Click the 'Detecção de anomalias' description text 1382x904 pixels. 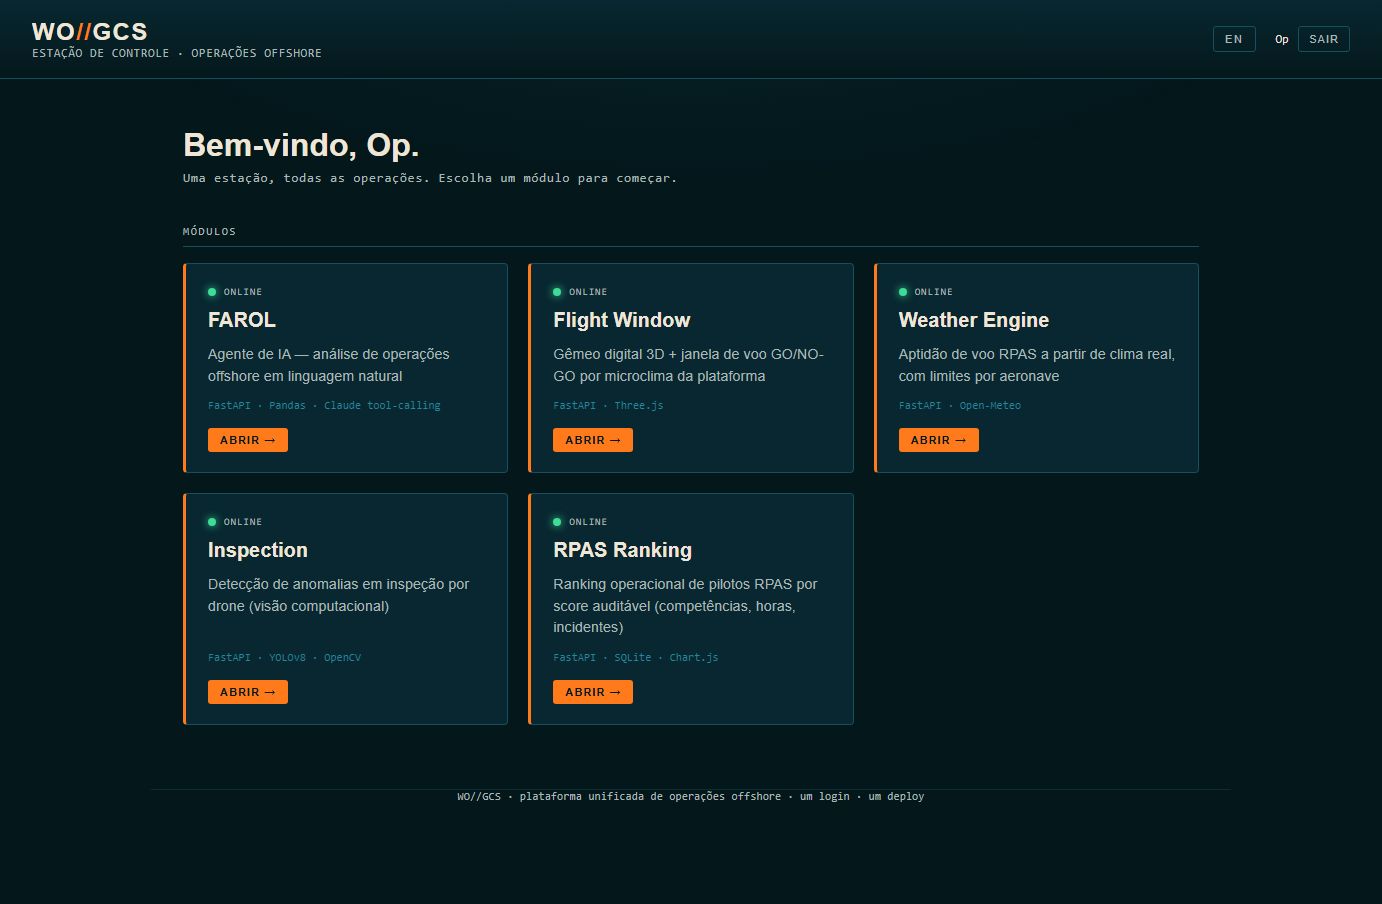(x=339, y=595)
